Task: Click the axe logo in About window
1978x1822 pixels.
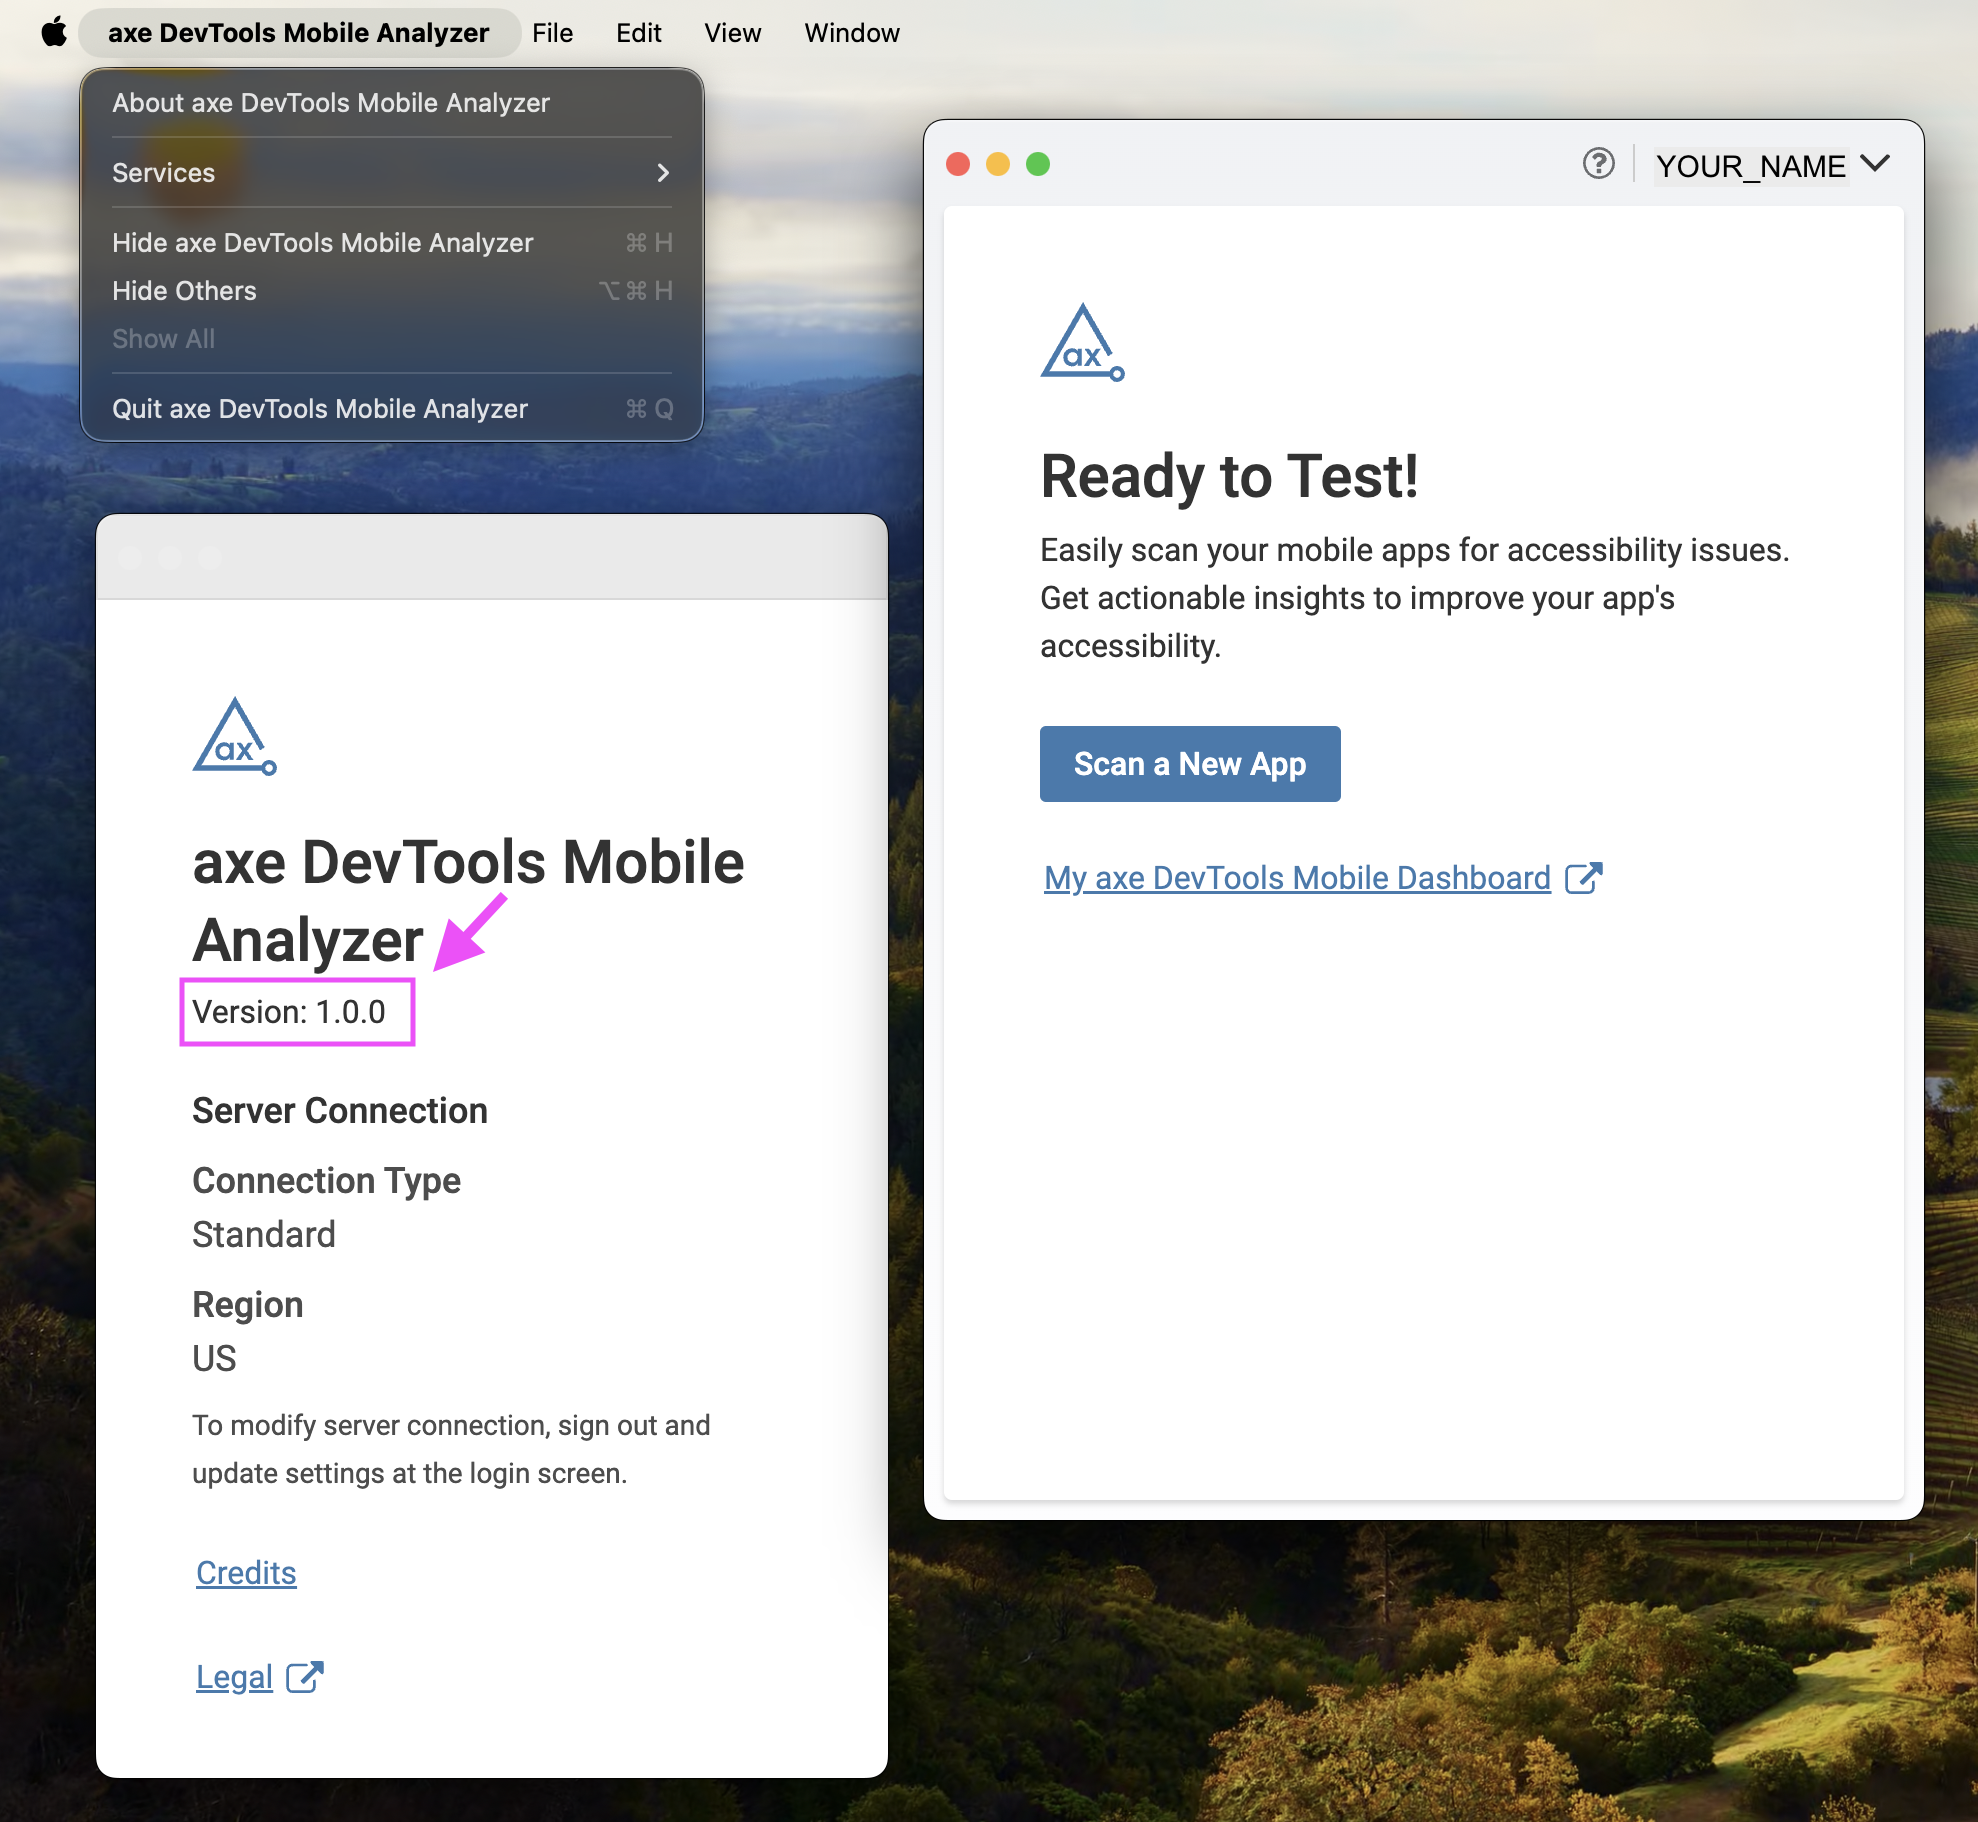Action: coord(234,737)
